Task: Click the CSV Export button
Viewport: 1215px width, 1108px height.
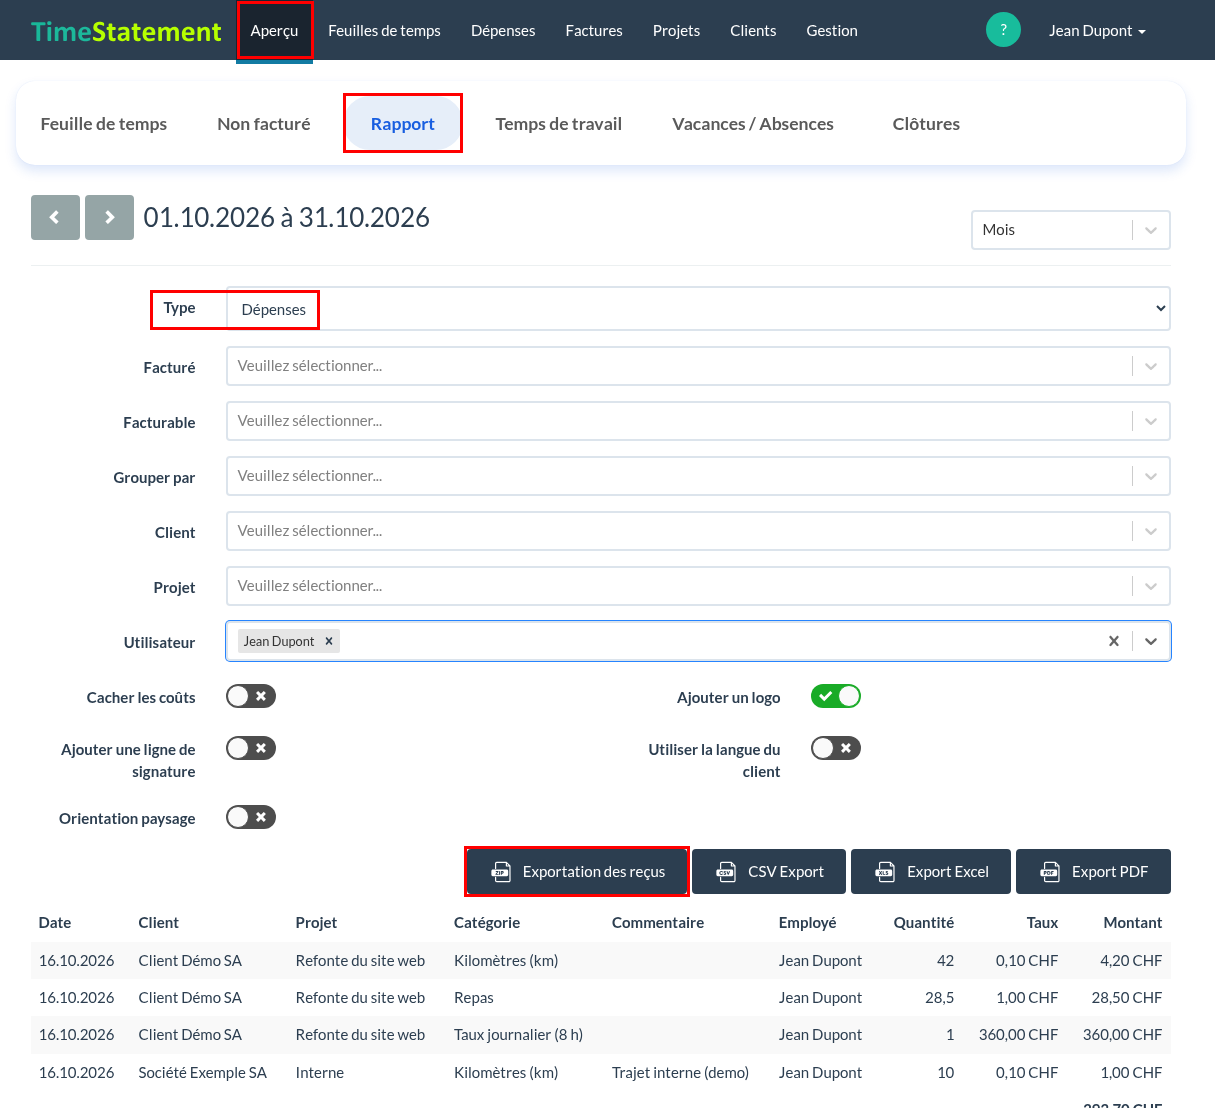Action: pos(769,872)
